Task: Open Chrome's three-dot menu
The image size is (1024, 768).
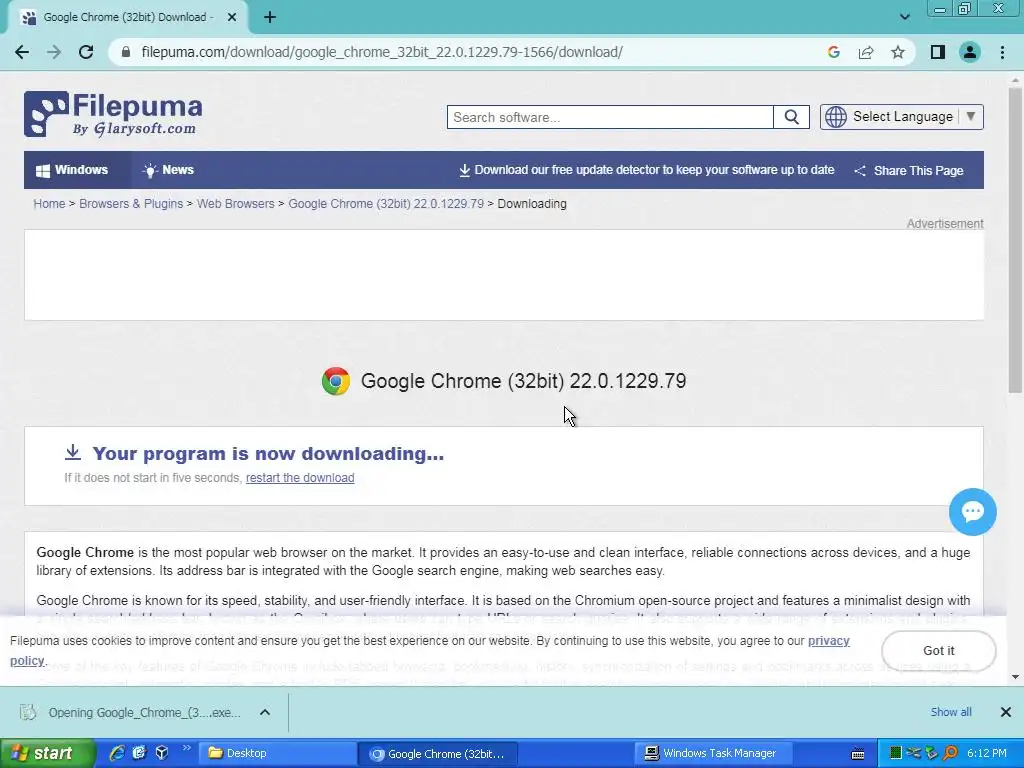Action: (x=1002, y=52)
